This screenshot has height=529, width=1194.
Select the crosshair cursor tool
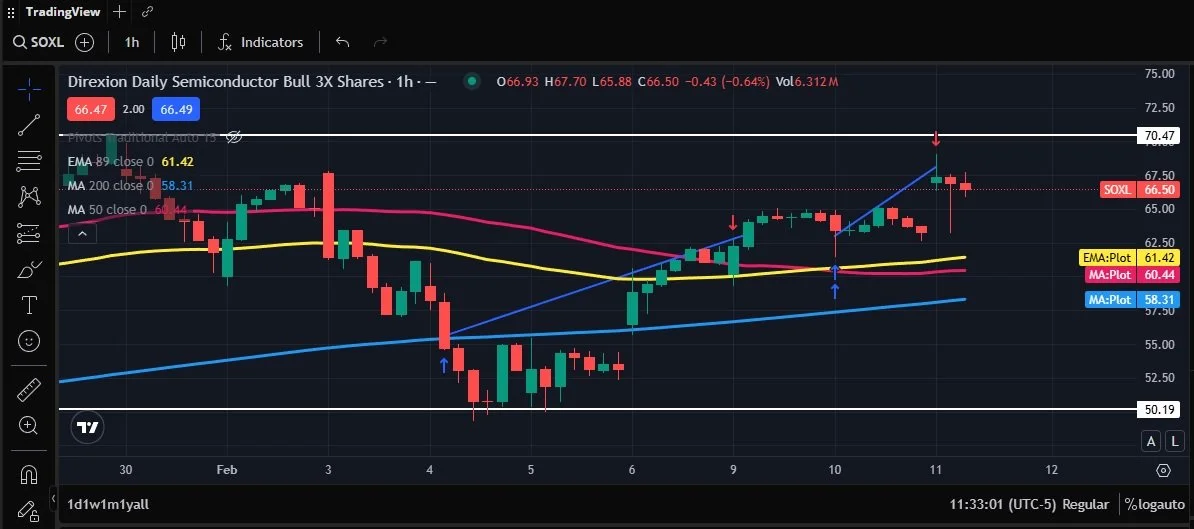[x=29, y=90]
